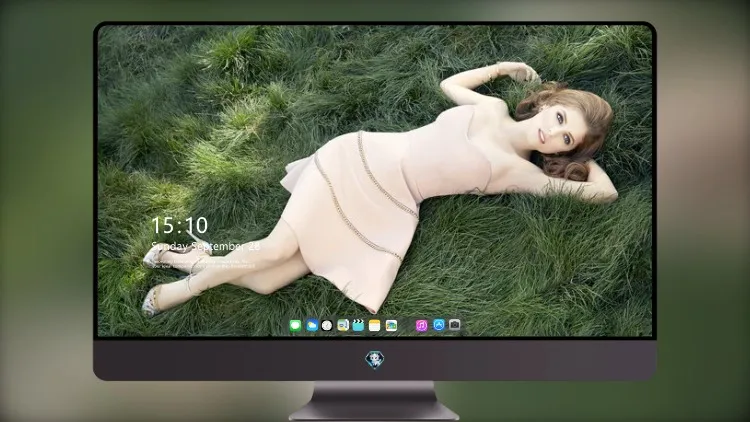
Task: Open the Clock icon in the dock
Action: point(327,326)
